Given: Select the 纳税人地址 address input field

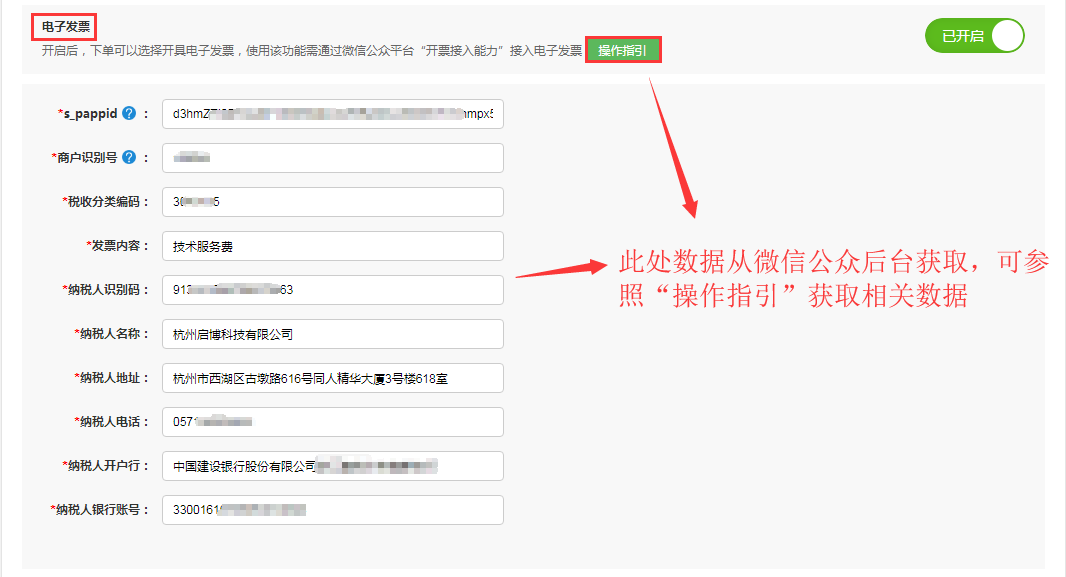Looking at the screenshot, I should click(332, 378).
